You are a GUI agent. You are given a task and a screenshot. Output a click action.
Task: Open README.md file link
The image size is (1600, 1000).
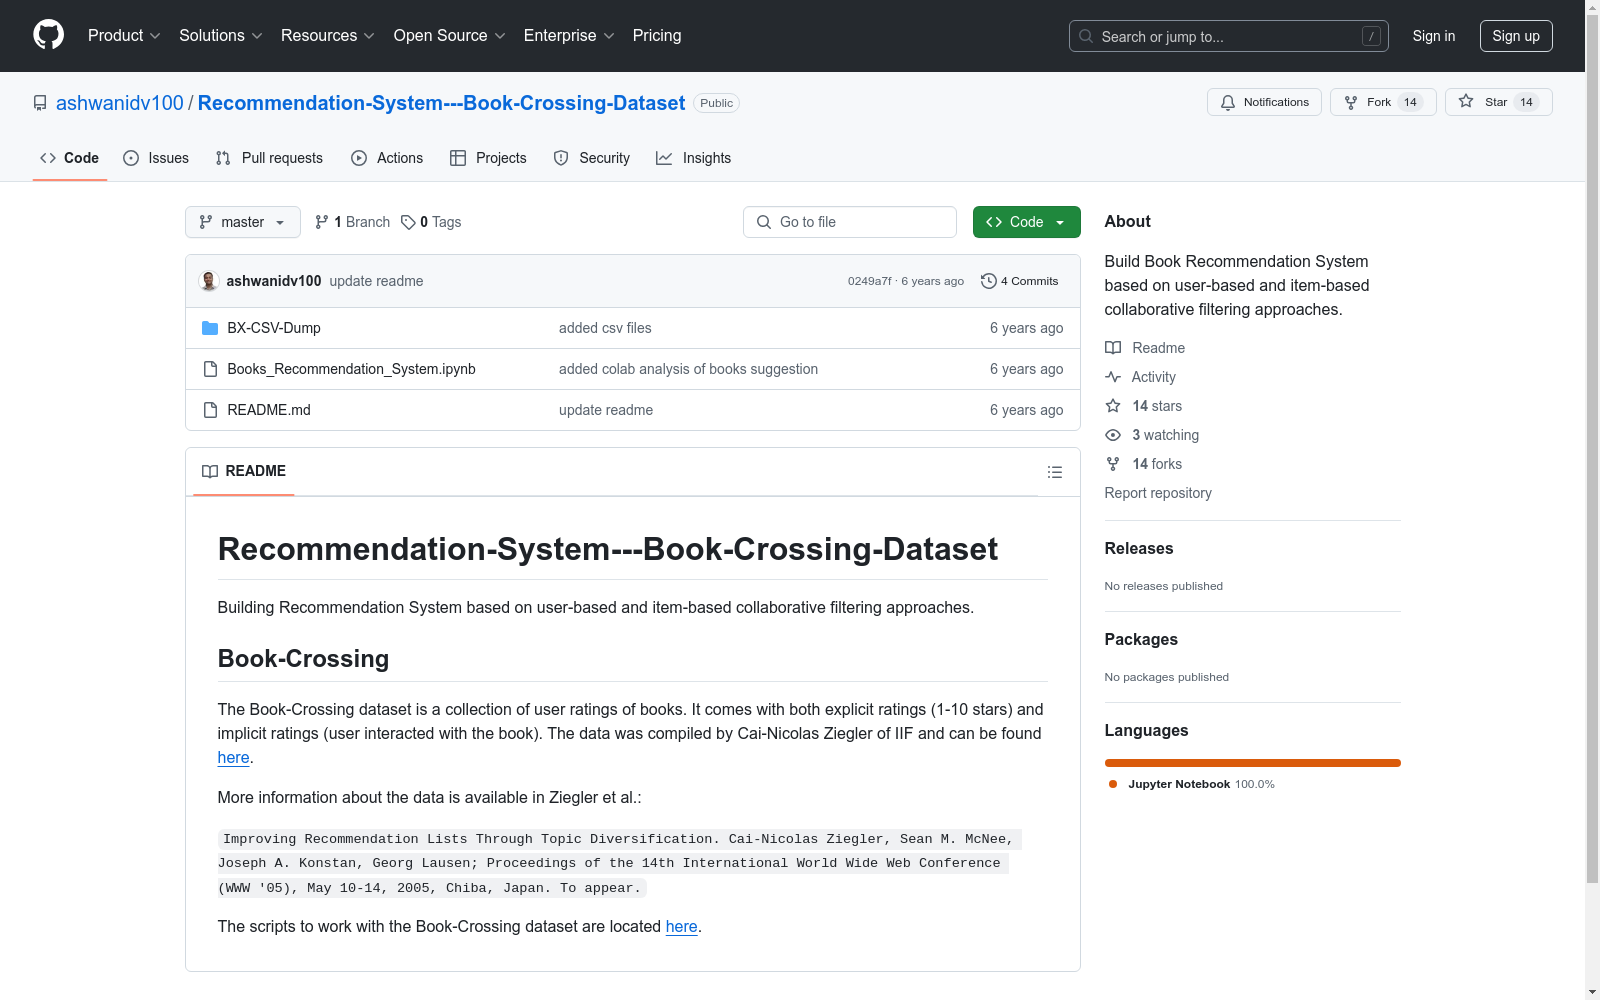click(269, 410)
